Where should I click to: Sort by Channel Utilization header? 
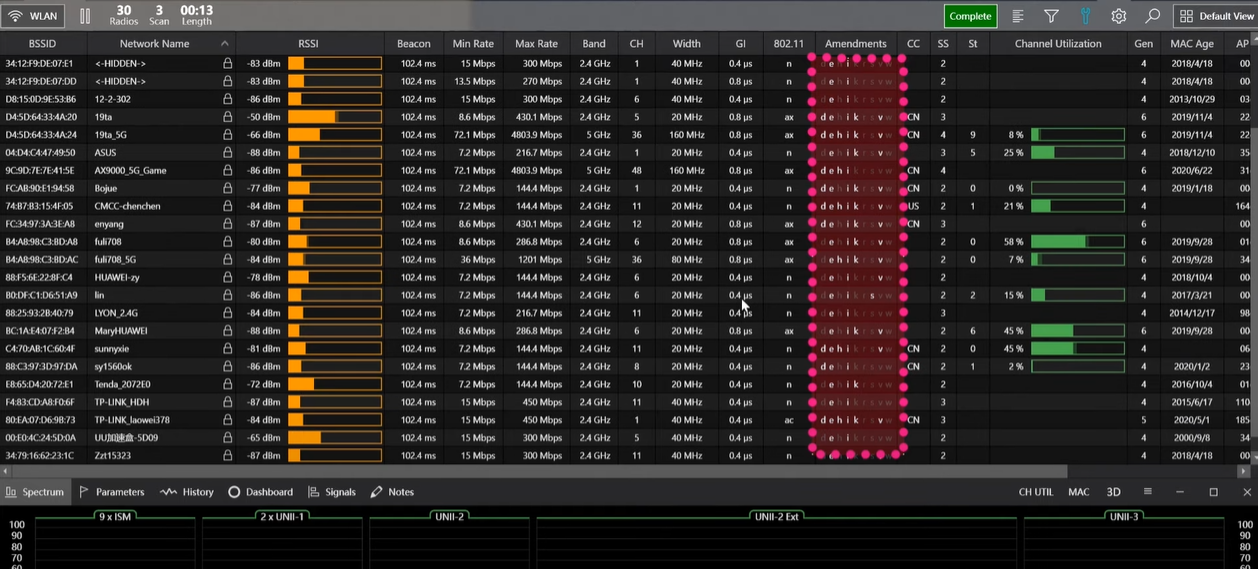[1058, 44]
